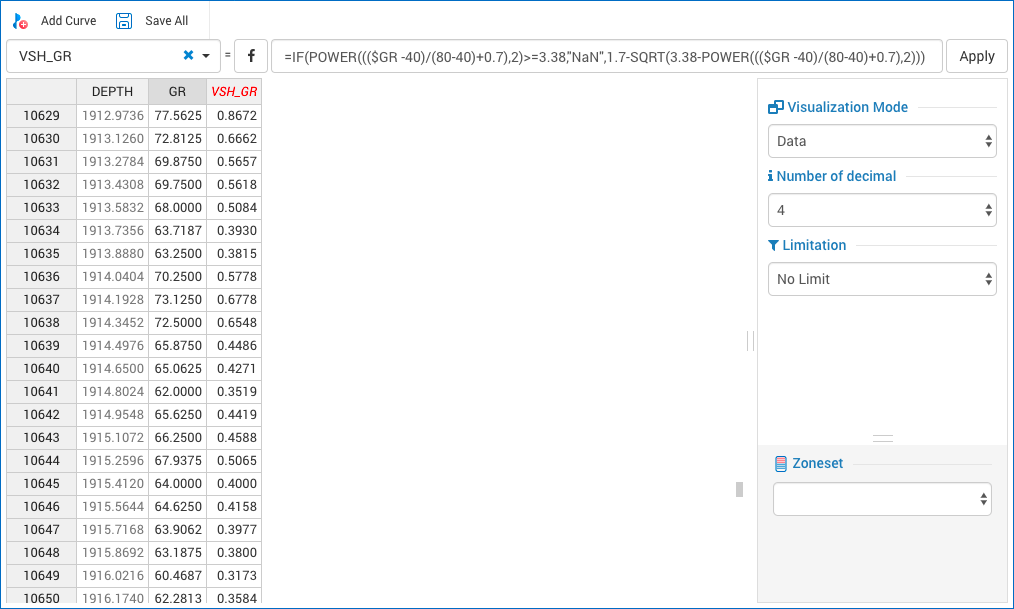The height and width of the screenshot is (609, 1014).
Task: Click the Visualization Mode icon
Action: tap(775, 108)
